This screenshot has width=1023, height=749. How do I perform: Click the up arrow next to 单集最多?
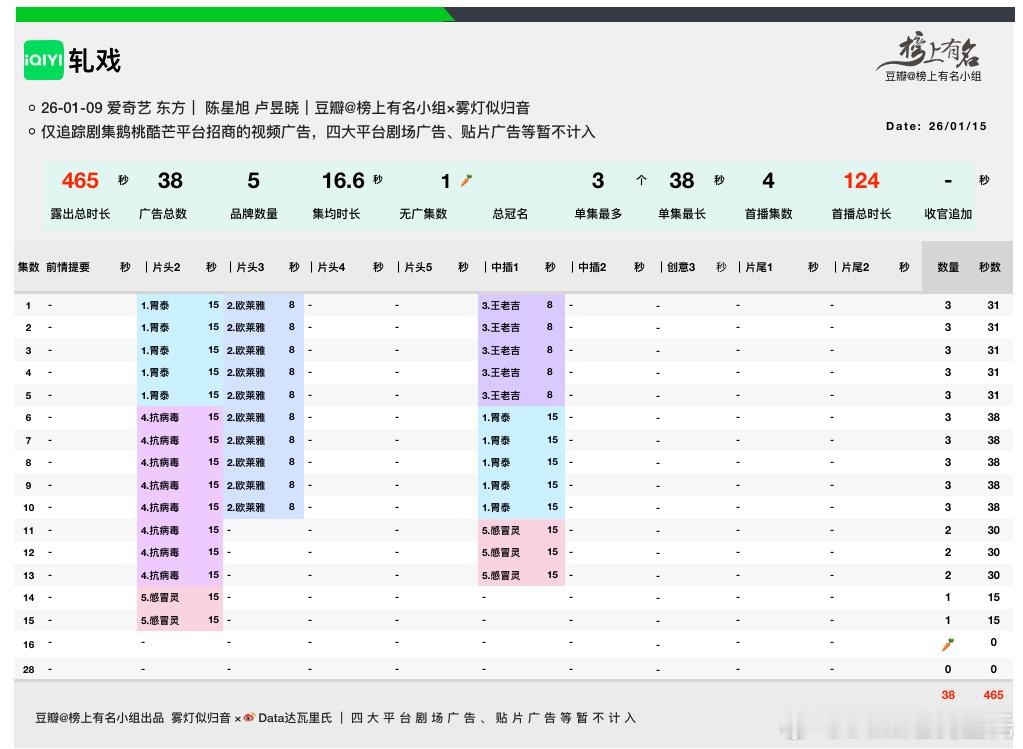click(x=641, y=181)
